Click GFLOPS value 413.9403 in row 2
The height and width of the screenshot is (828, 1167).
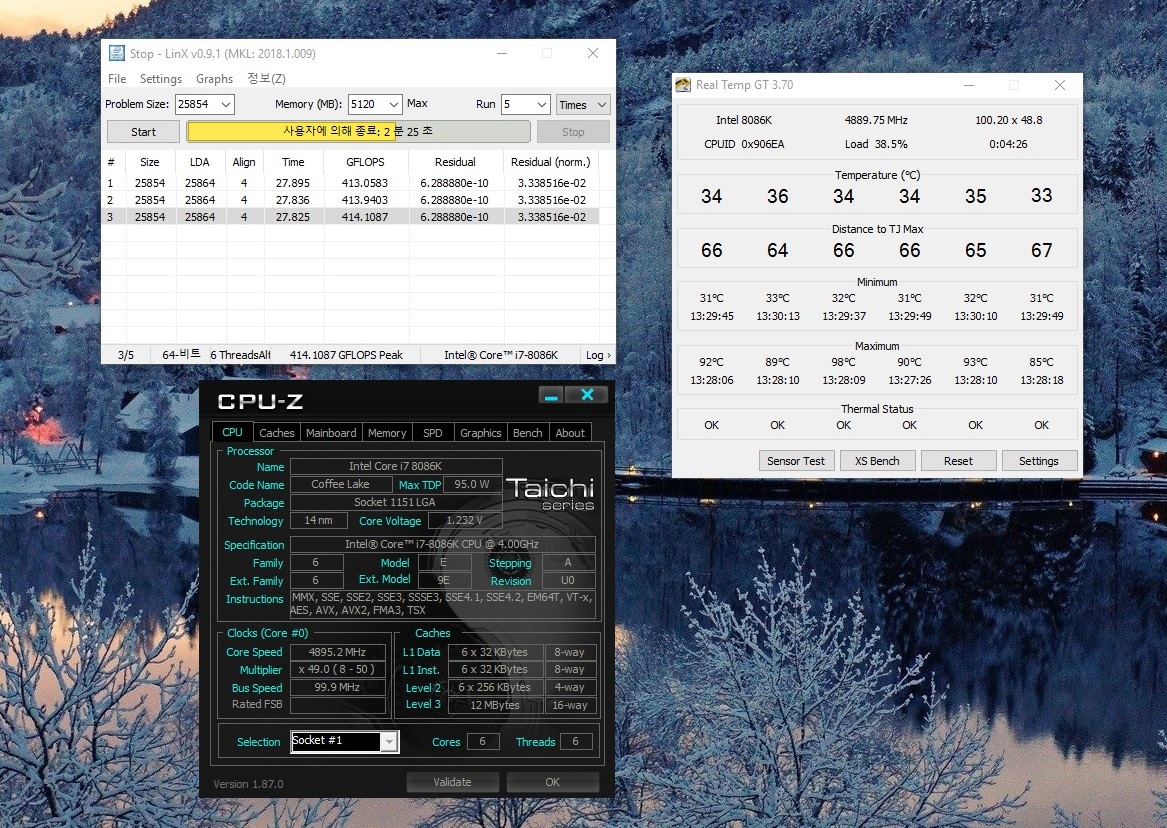(365, 200)
